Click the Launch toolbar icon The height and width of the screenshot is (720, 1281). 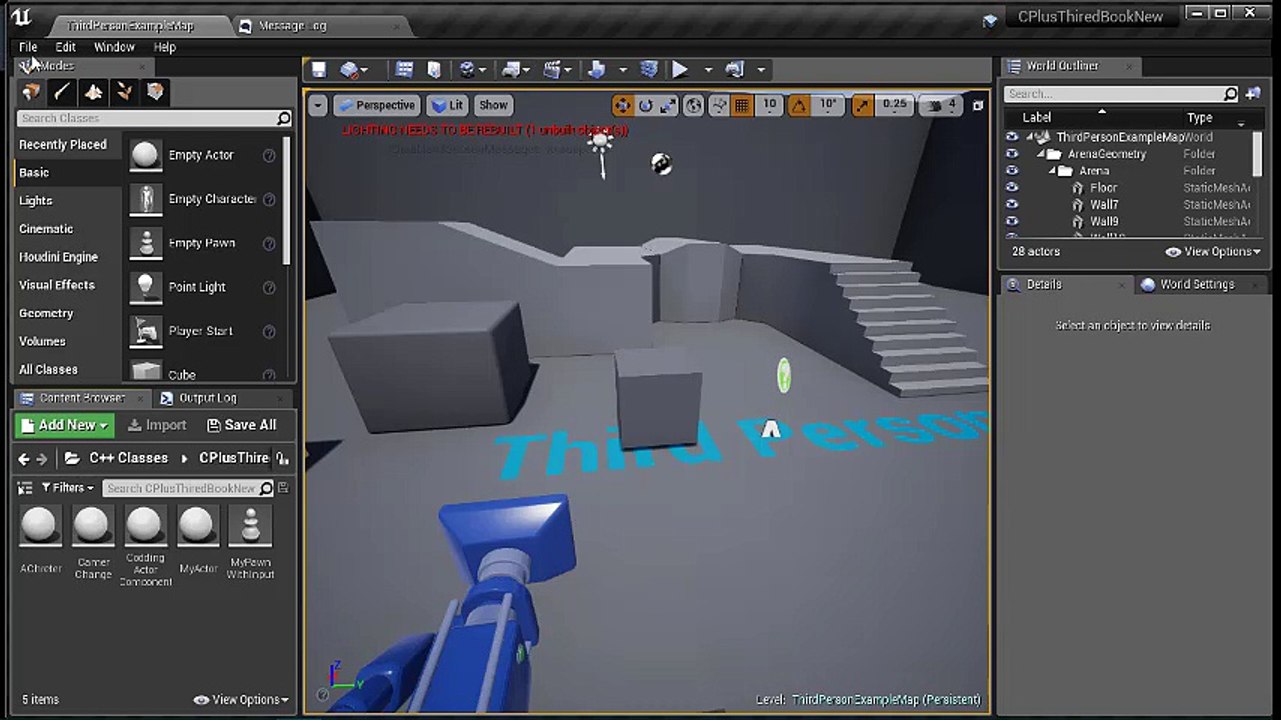(x=735, y=69)
